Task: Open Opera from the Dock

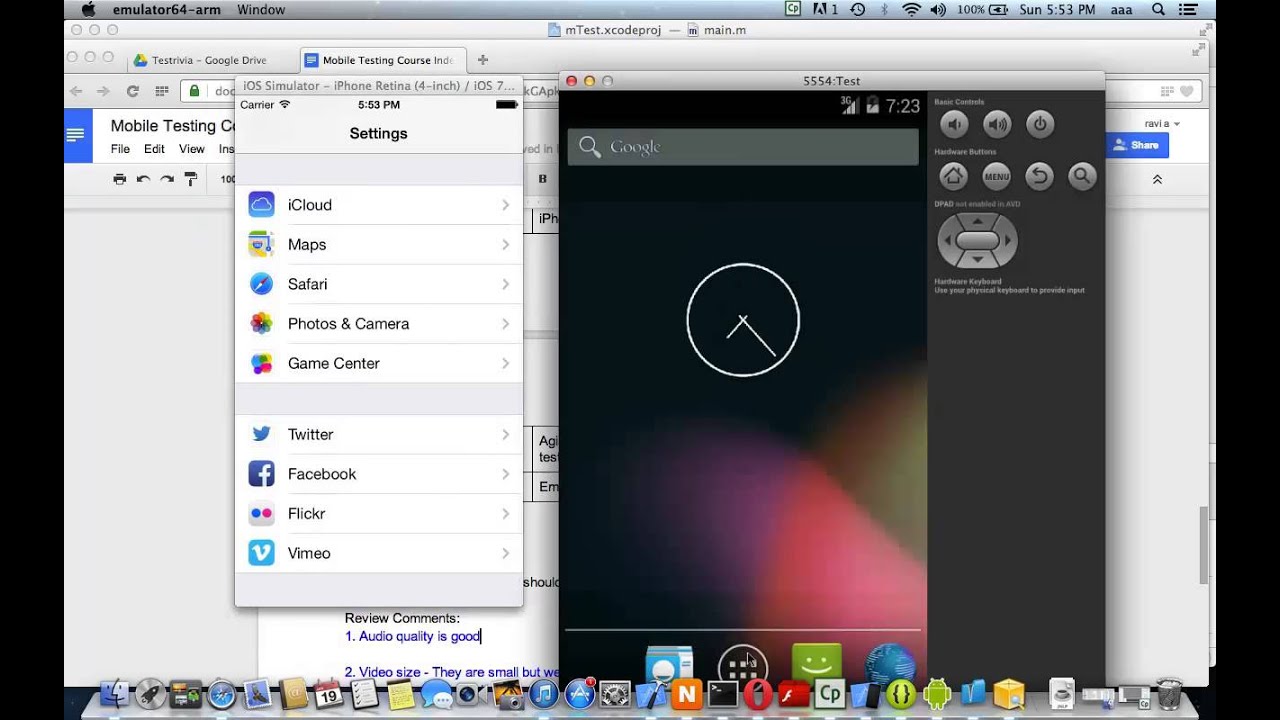Action: (x=758, y=694)
